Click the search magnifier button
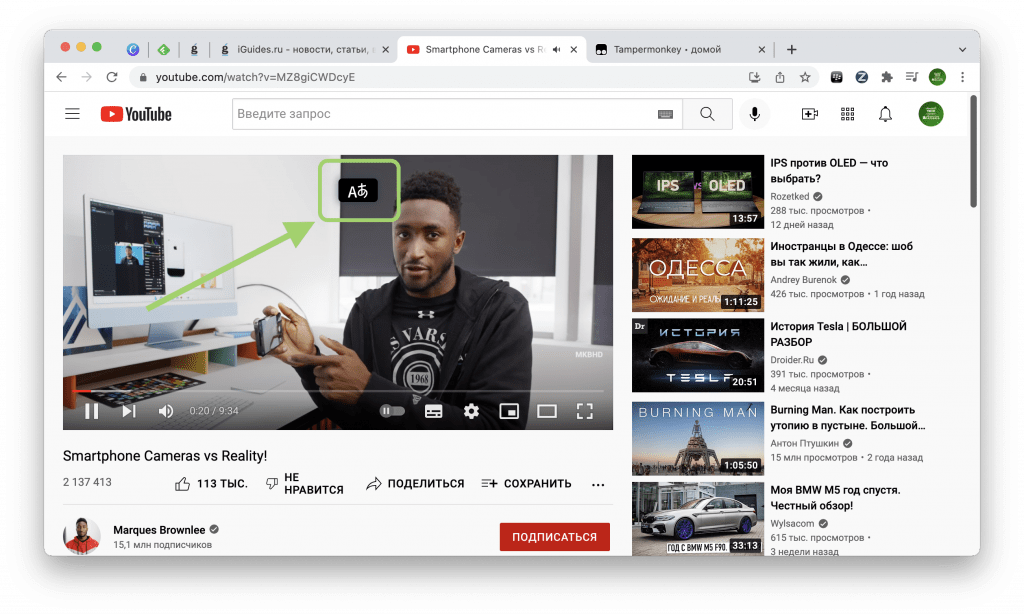 (x=707, y=114)
